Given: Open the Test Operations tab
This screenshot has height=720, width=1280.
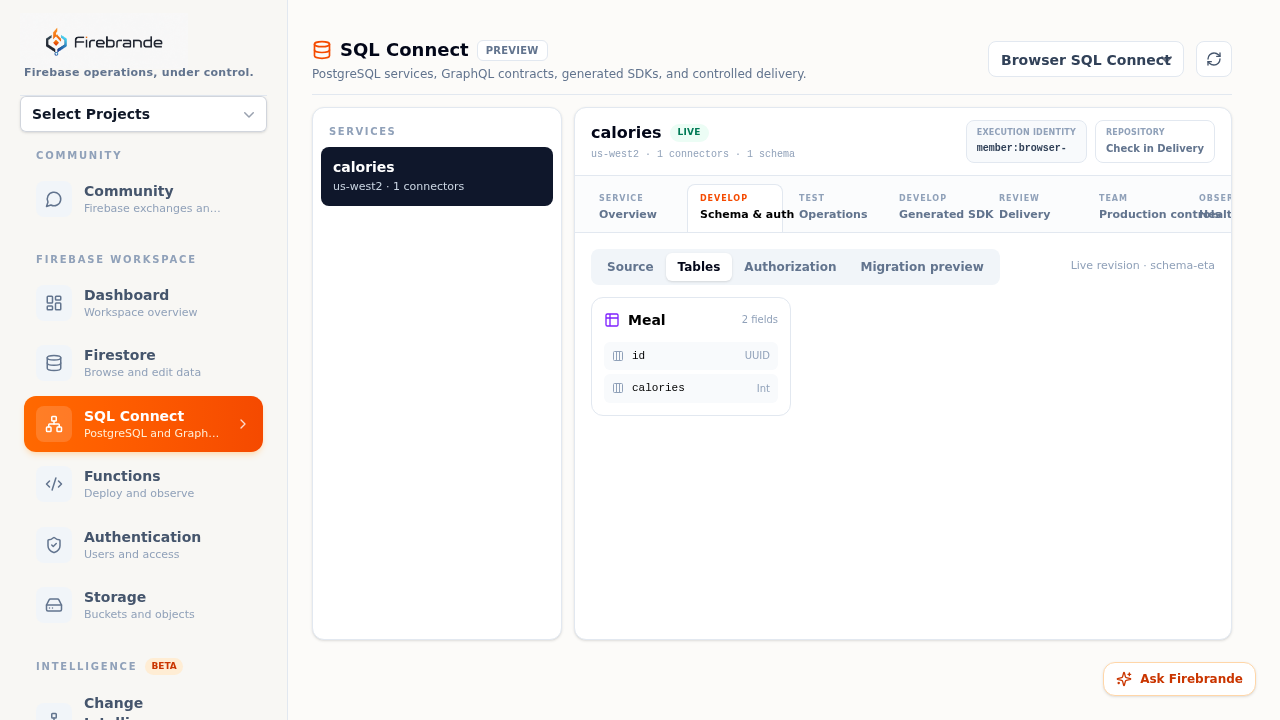Looking at the screenshot, I should pos(833,207).
